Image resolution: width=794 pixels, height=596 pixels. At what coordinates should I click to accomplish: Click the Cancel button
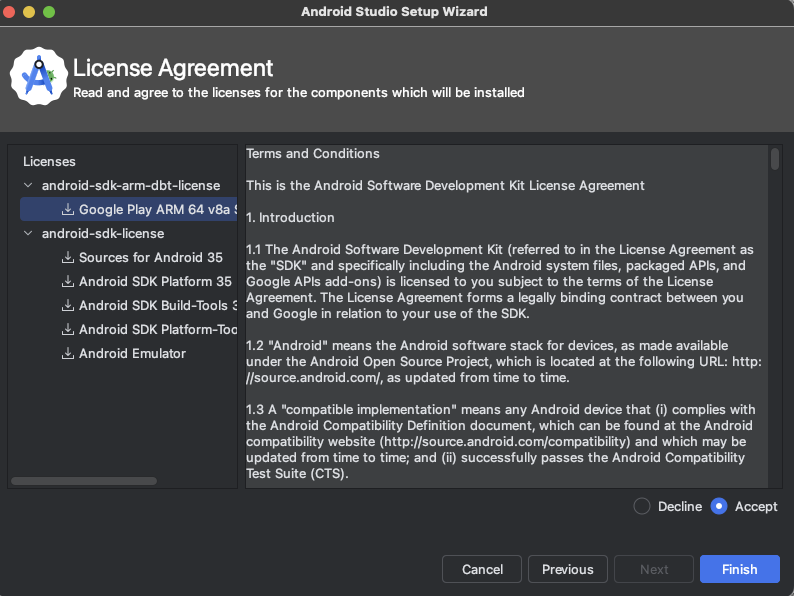[x=482, y=569]
